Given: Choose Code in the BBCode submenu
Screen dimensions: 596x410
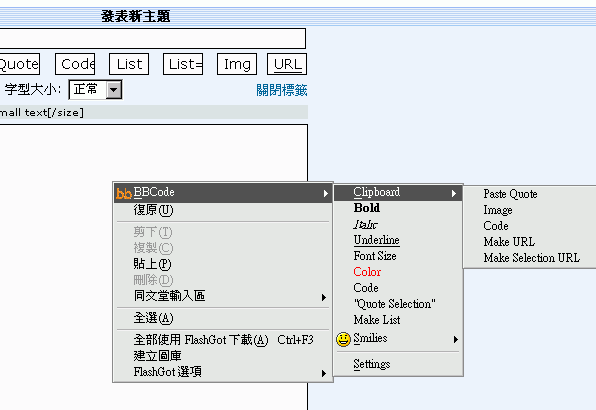Looking at the screenshot, I should click(x=398, y=288).
